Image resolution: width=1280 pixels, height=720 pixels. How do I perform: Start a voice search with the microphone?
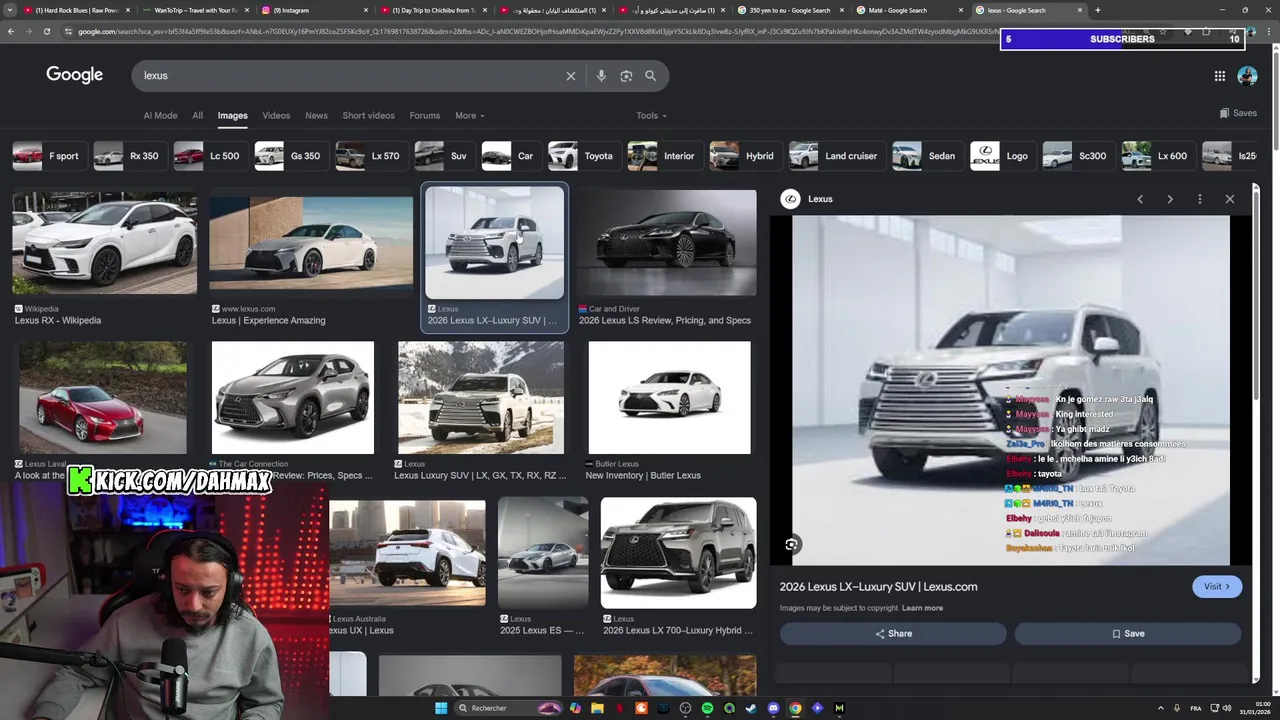pos(601,76)
